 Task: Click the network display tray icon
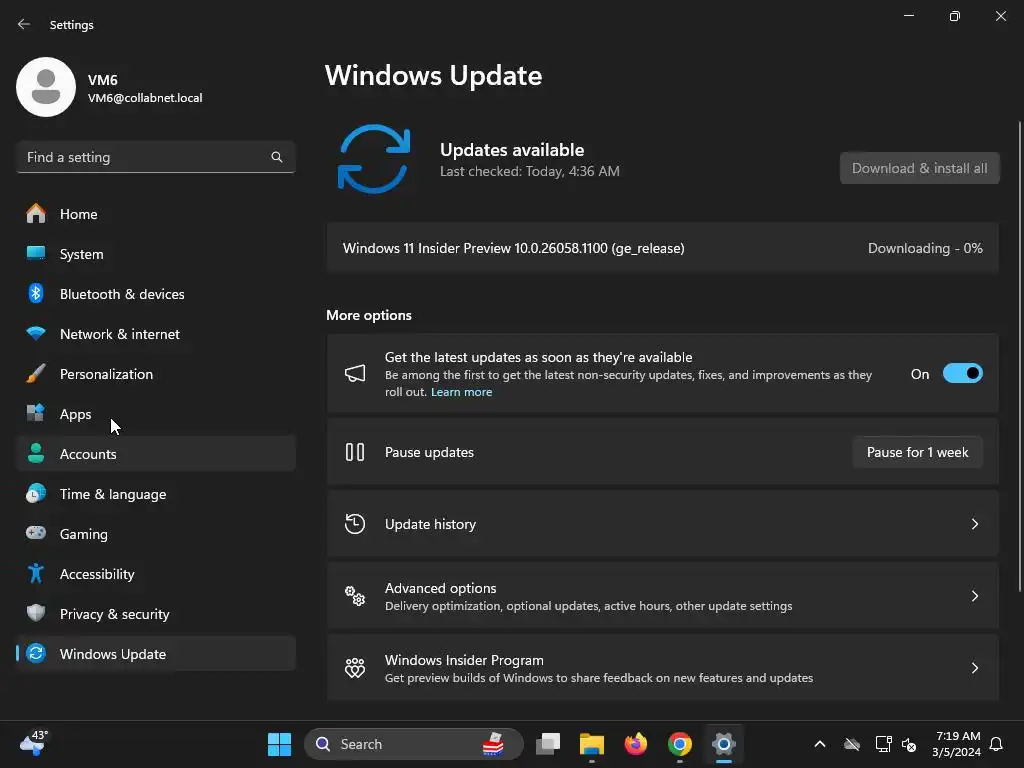tap(883, 744)
